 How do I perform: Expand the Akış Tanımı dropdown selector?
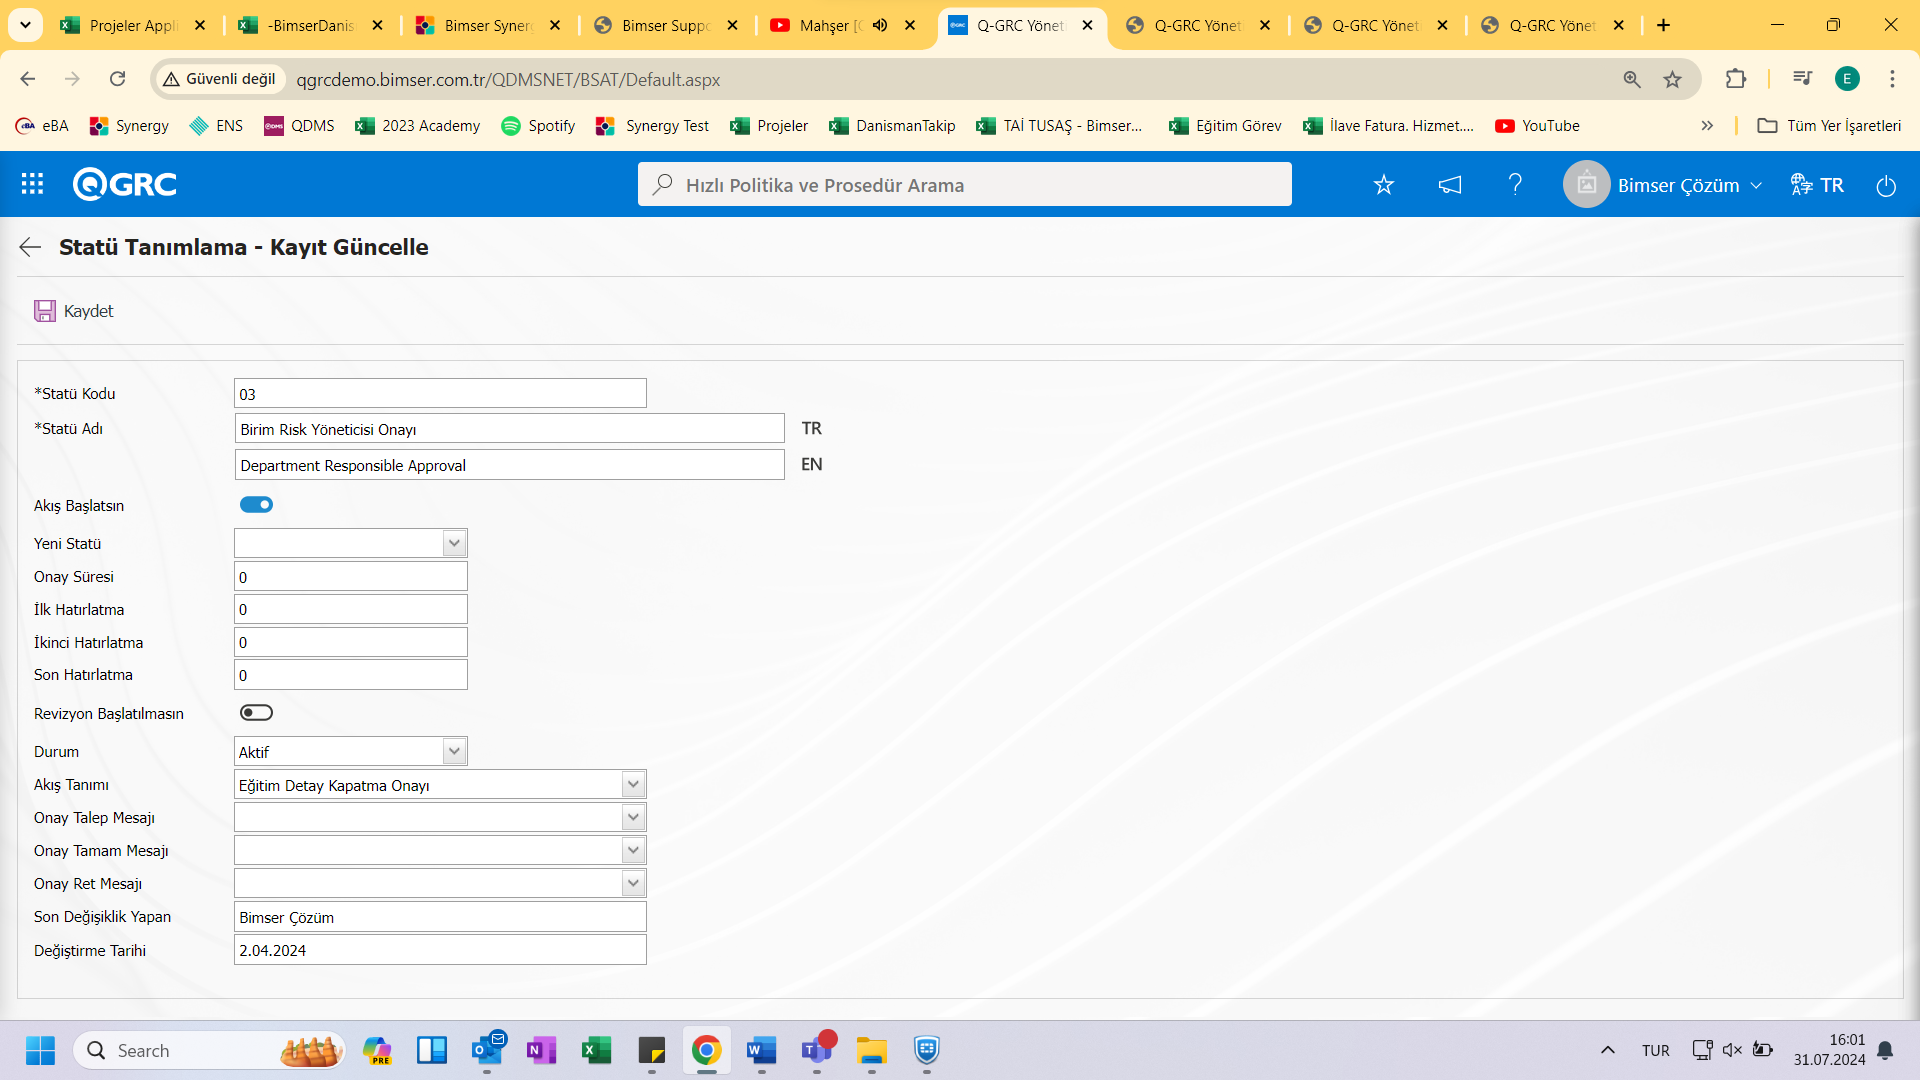[x=634, y=785]
